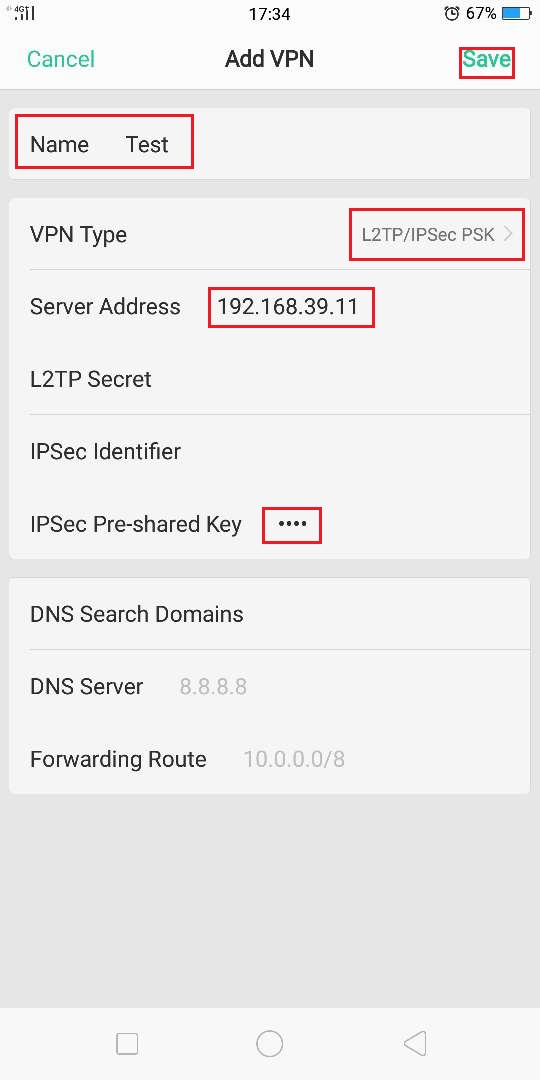Tap the 17:34 clock in status bar
This screenshot has height=1080, width=540.
269,14
